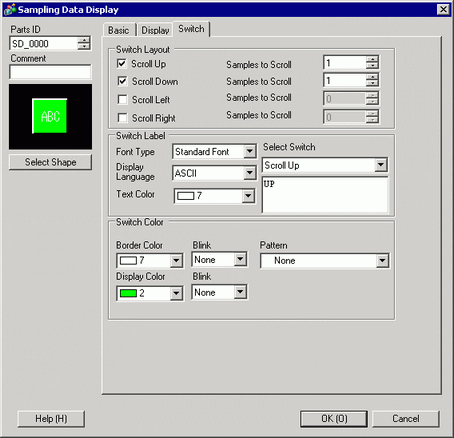454x438 pixels.
Task: Uncheck the Scroll Down checkbox
Action: pos(122,81)
